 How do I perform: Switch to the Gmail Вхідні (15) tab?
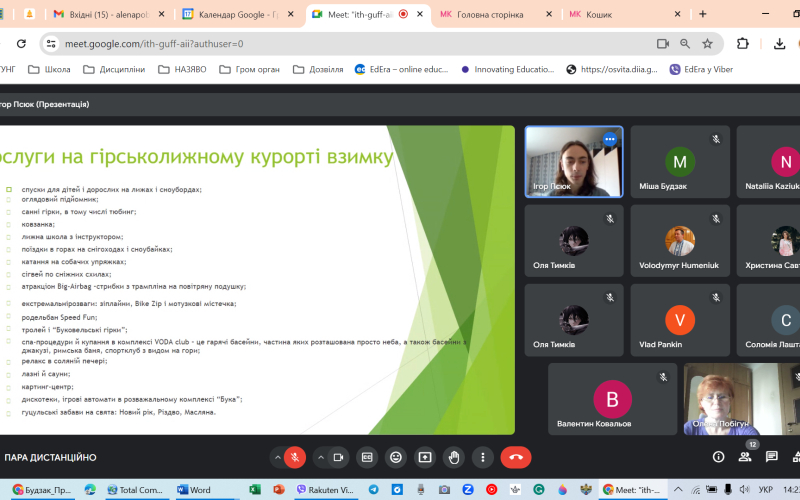click(109, 14)
